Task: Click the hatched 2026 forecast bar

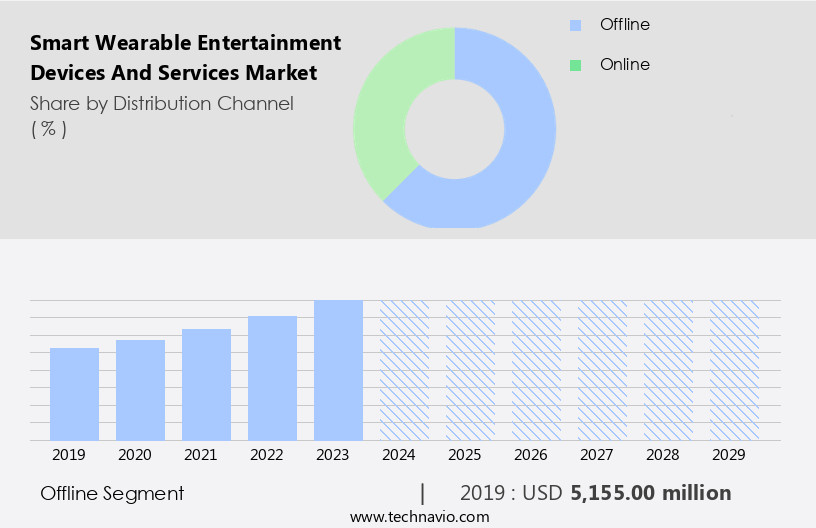Action: click(x=536, y=370)
